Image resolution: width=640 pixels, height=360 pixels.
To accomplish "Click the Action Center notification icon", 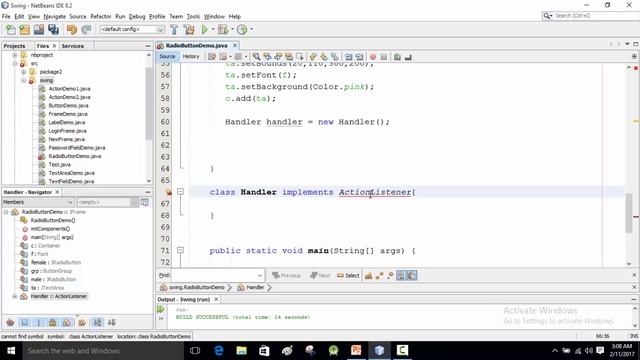I will coord(600,351).
